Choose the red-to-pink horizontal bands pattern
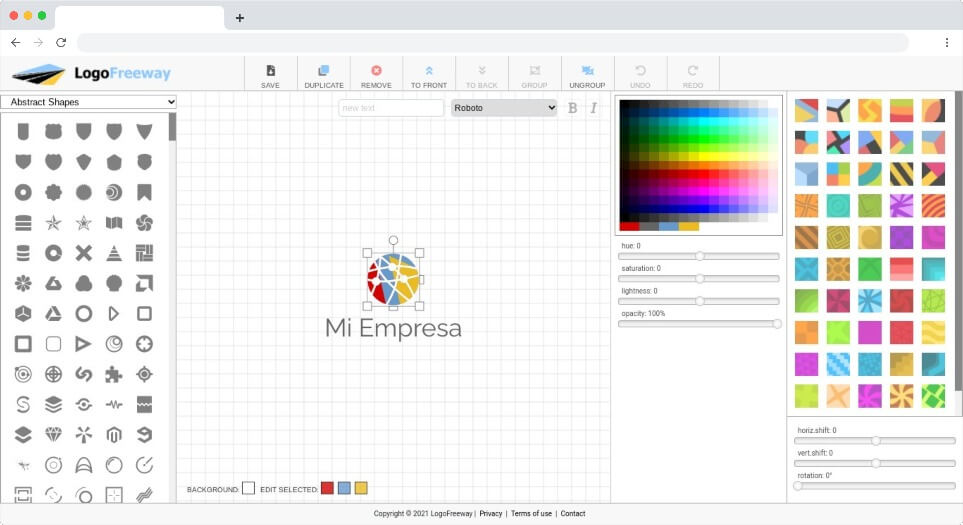The image size is (963, 525). click(x=902, y=269)
